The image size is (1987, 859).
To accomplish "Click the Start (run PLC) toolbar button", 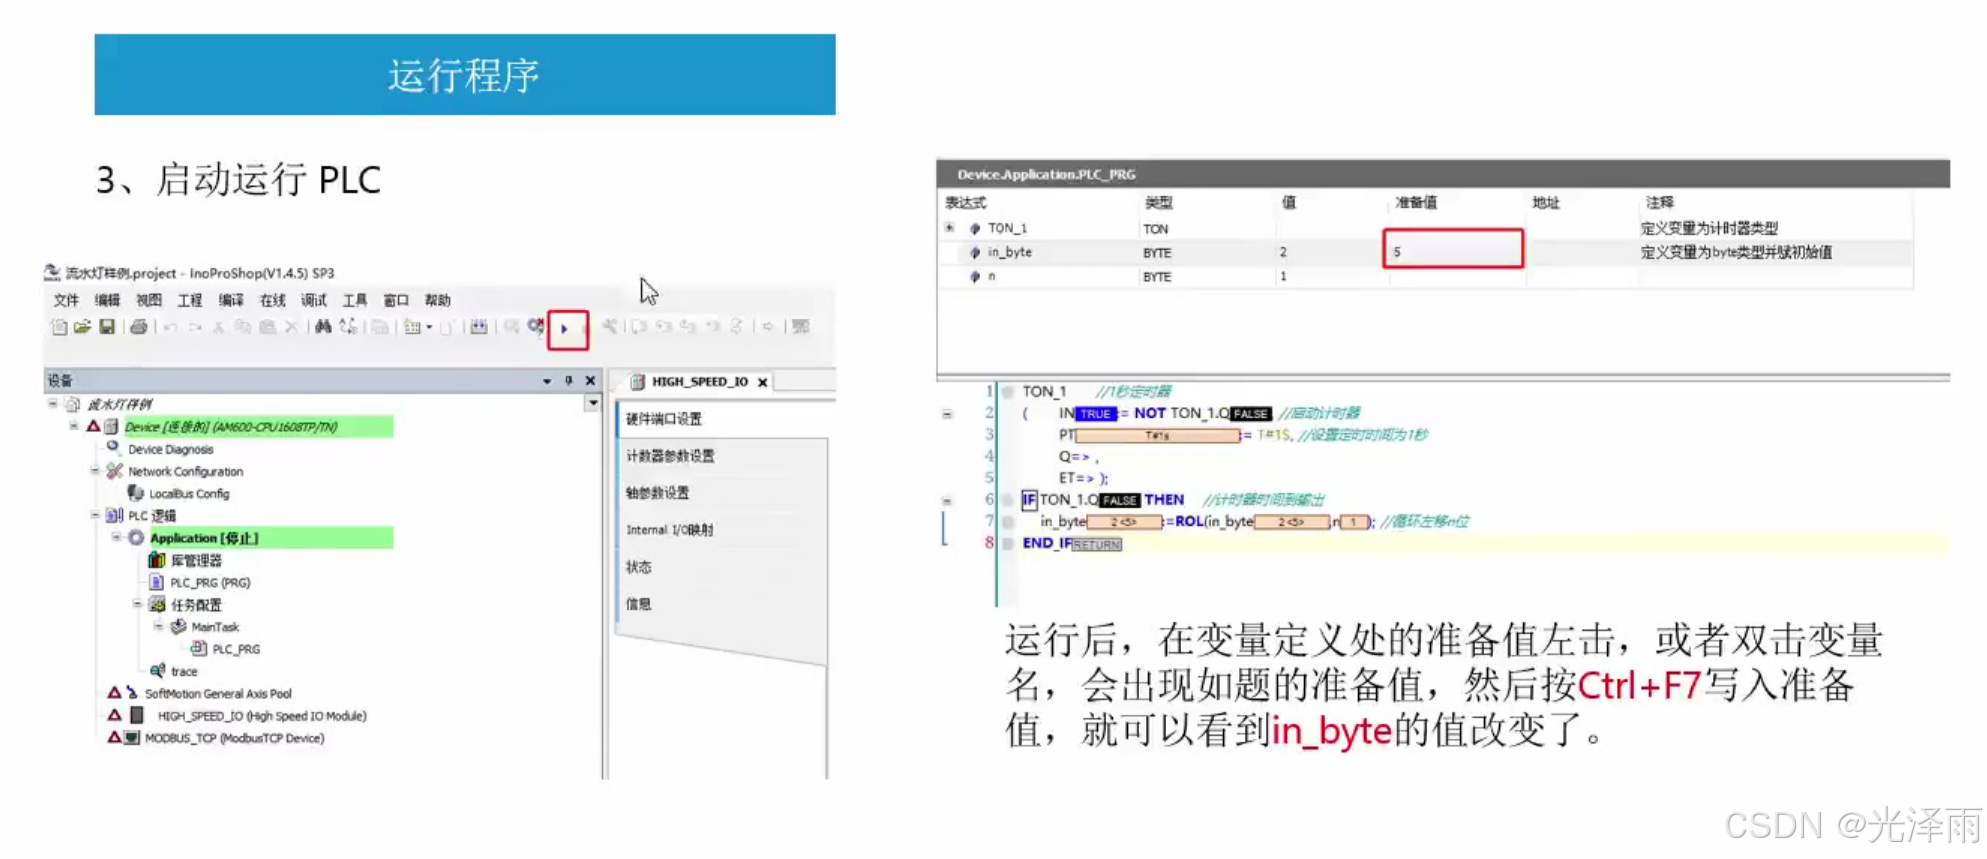I will tap(566, 329).
